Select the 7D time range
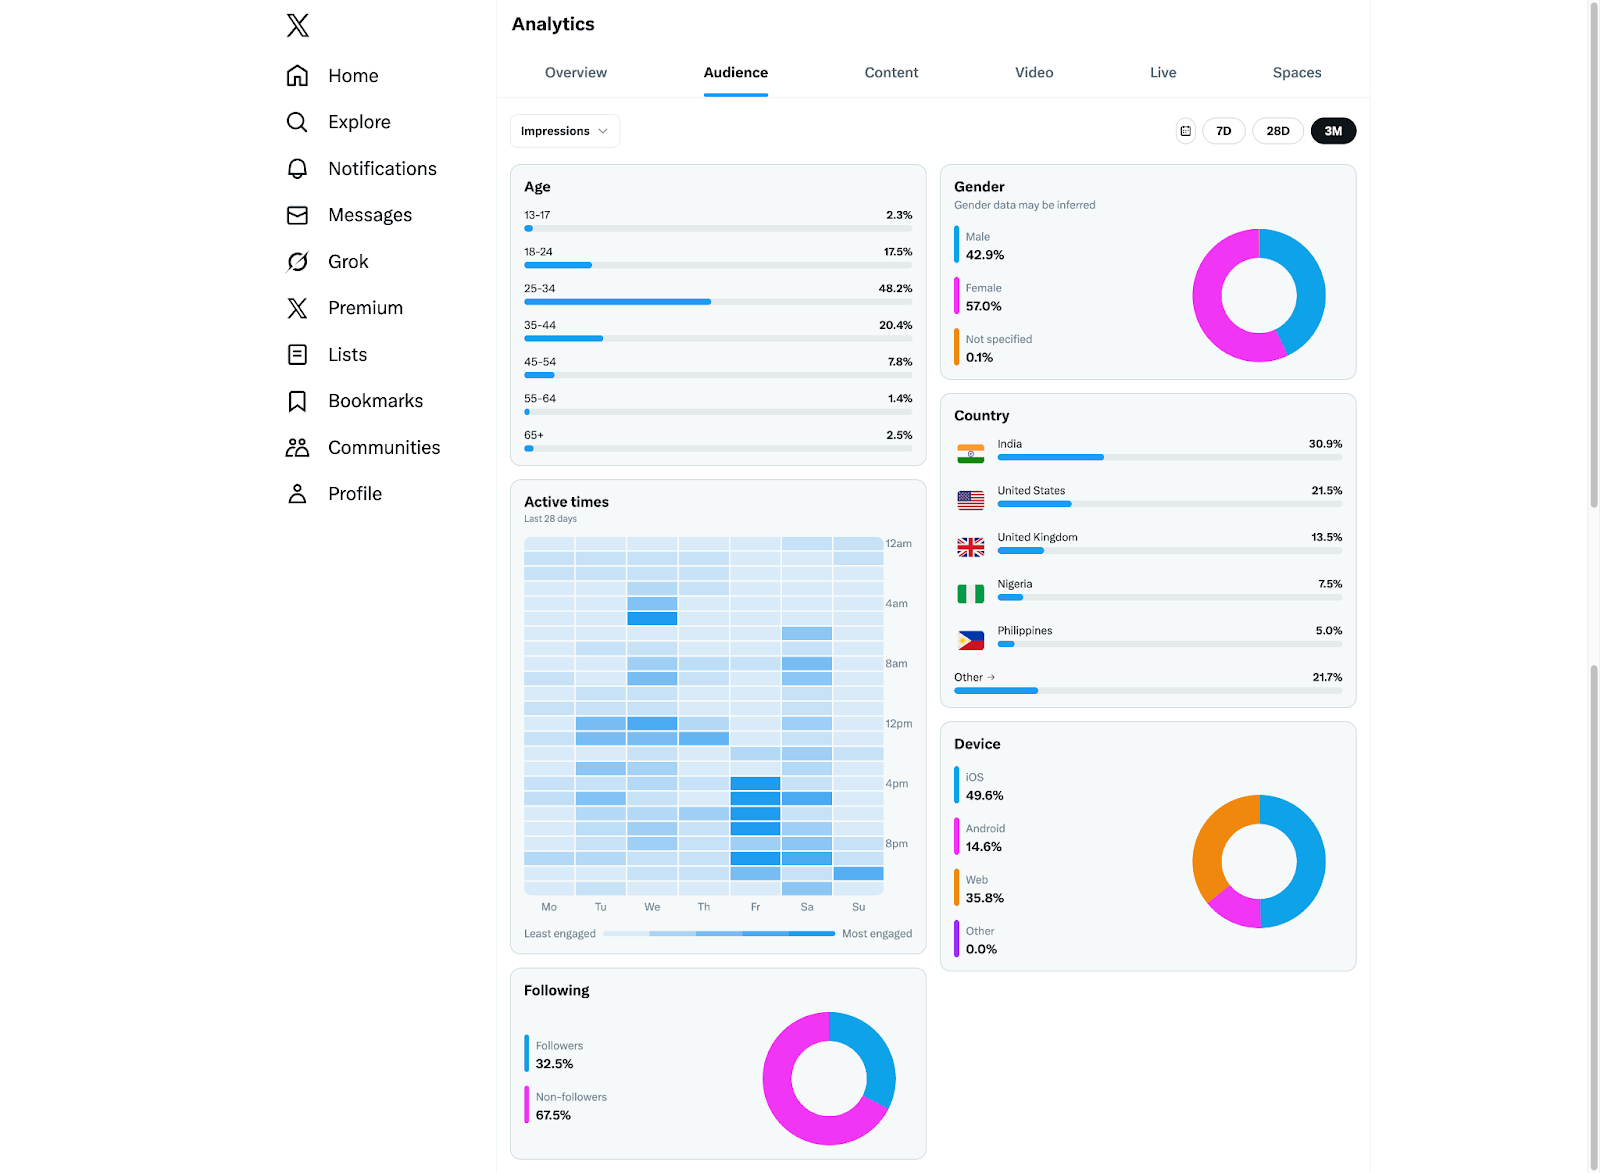Image resolution: width=1600 pixels, height=1173 pixels. (1223, 130)
